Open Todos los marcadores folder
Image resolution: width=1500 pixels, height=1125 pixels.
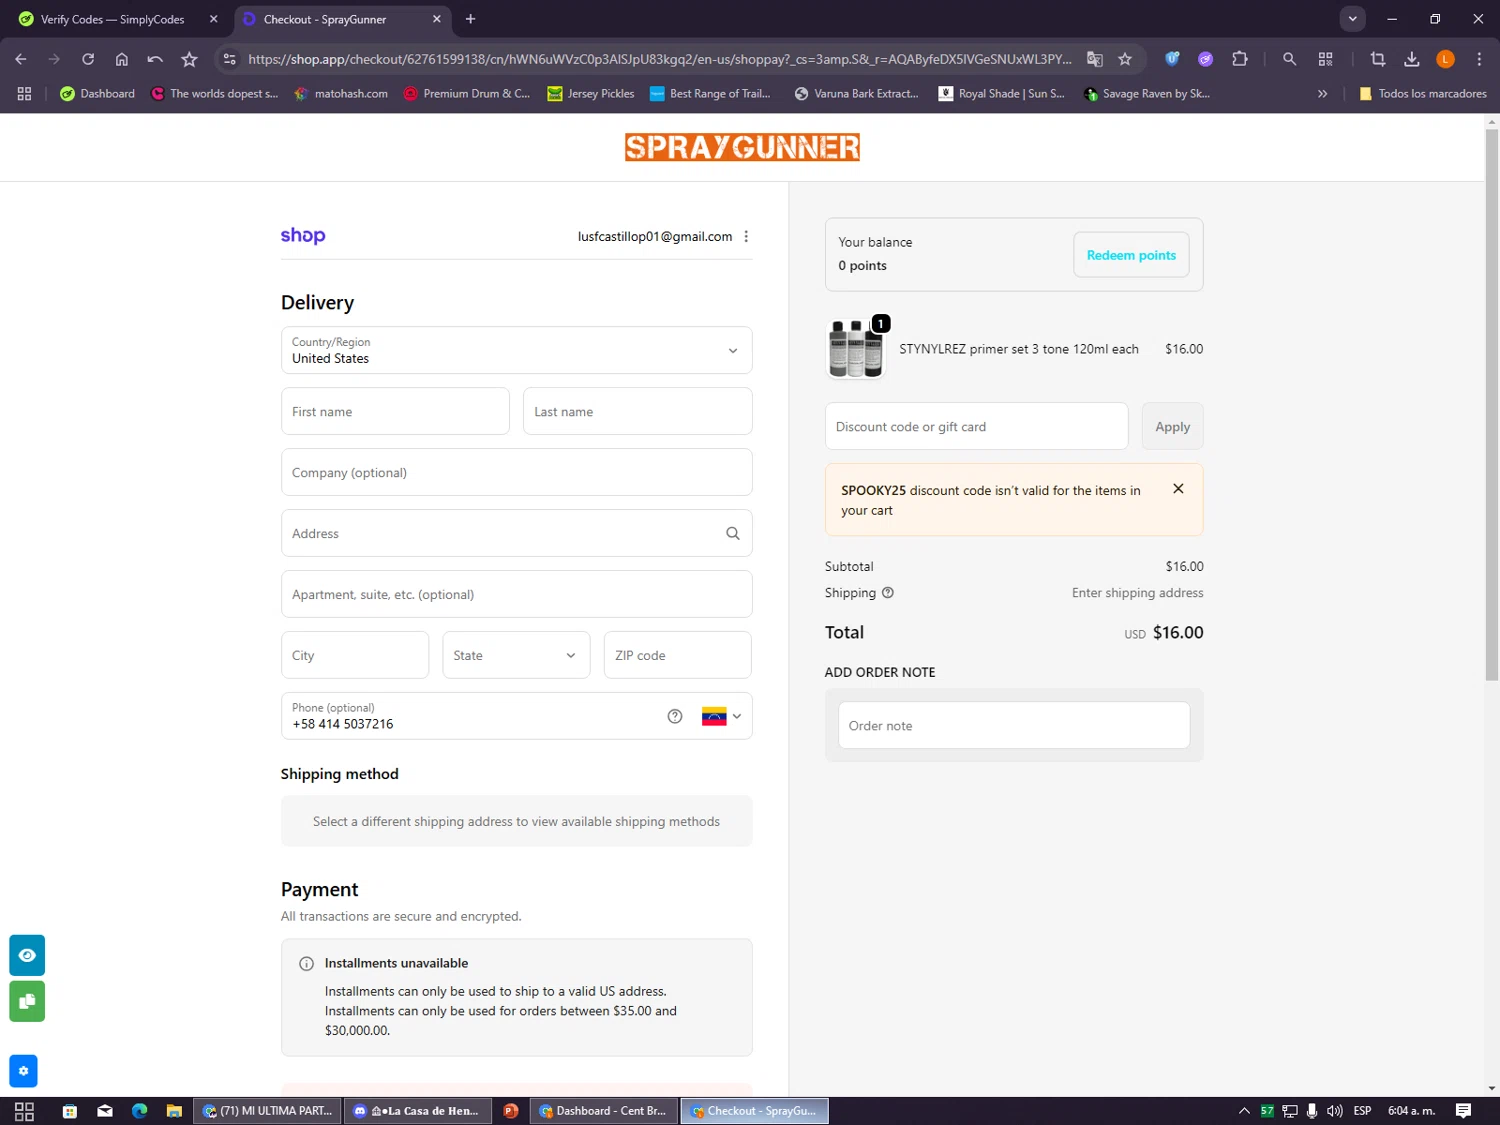(1422, 93)
